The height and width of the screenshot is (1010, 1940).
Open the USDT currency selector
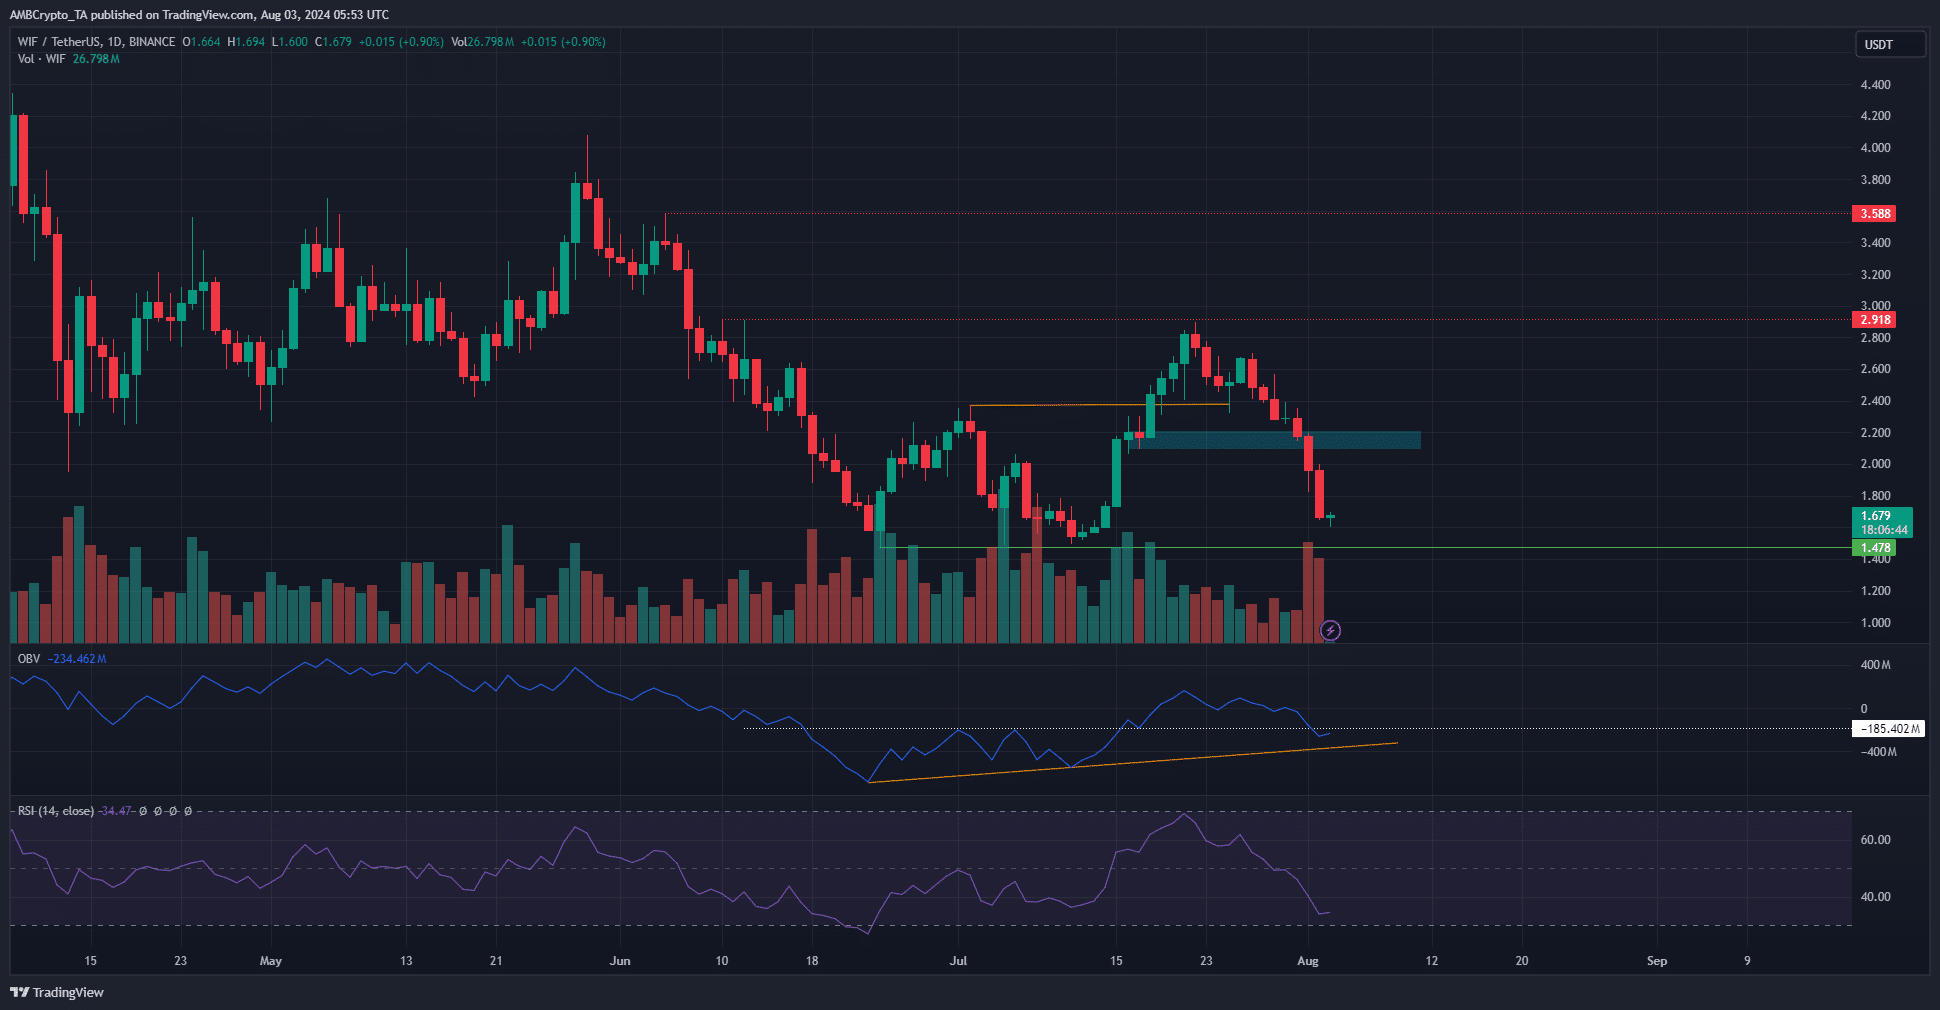pos(1889,44)
